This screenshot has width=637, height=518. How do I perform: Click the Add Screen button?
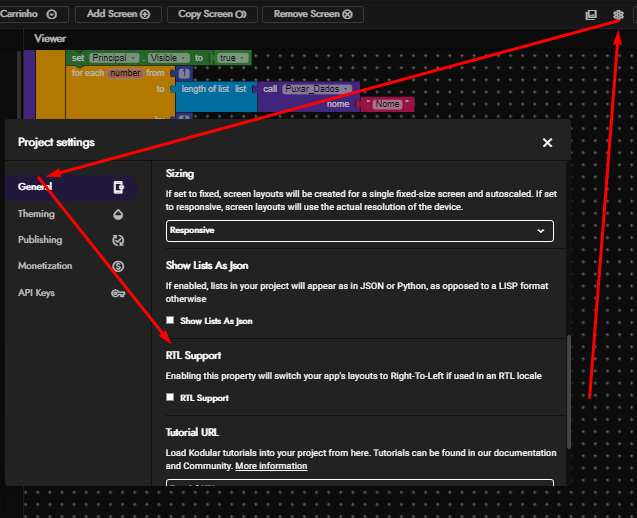tap(118, 15)
